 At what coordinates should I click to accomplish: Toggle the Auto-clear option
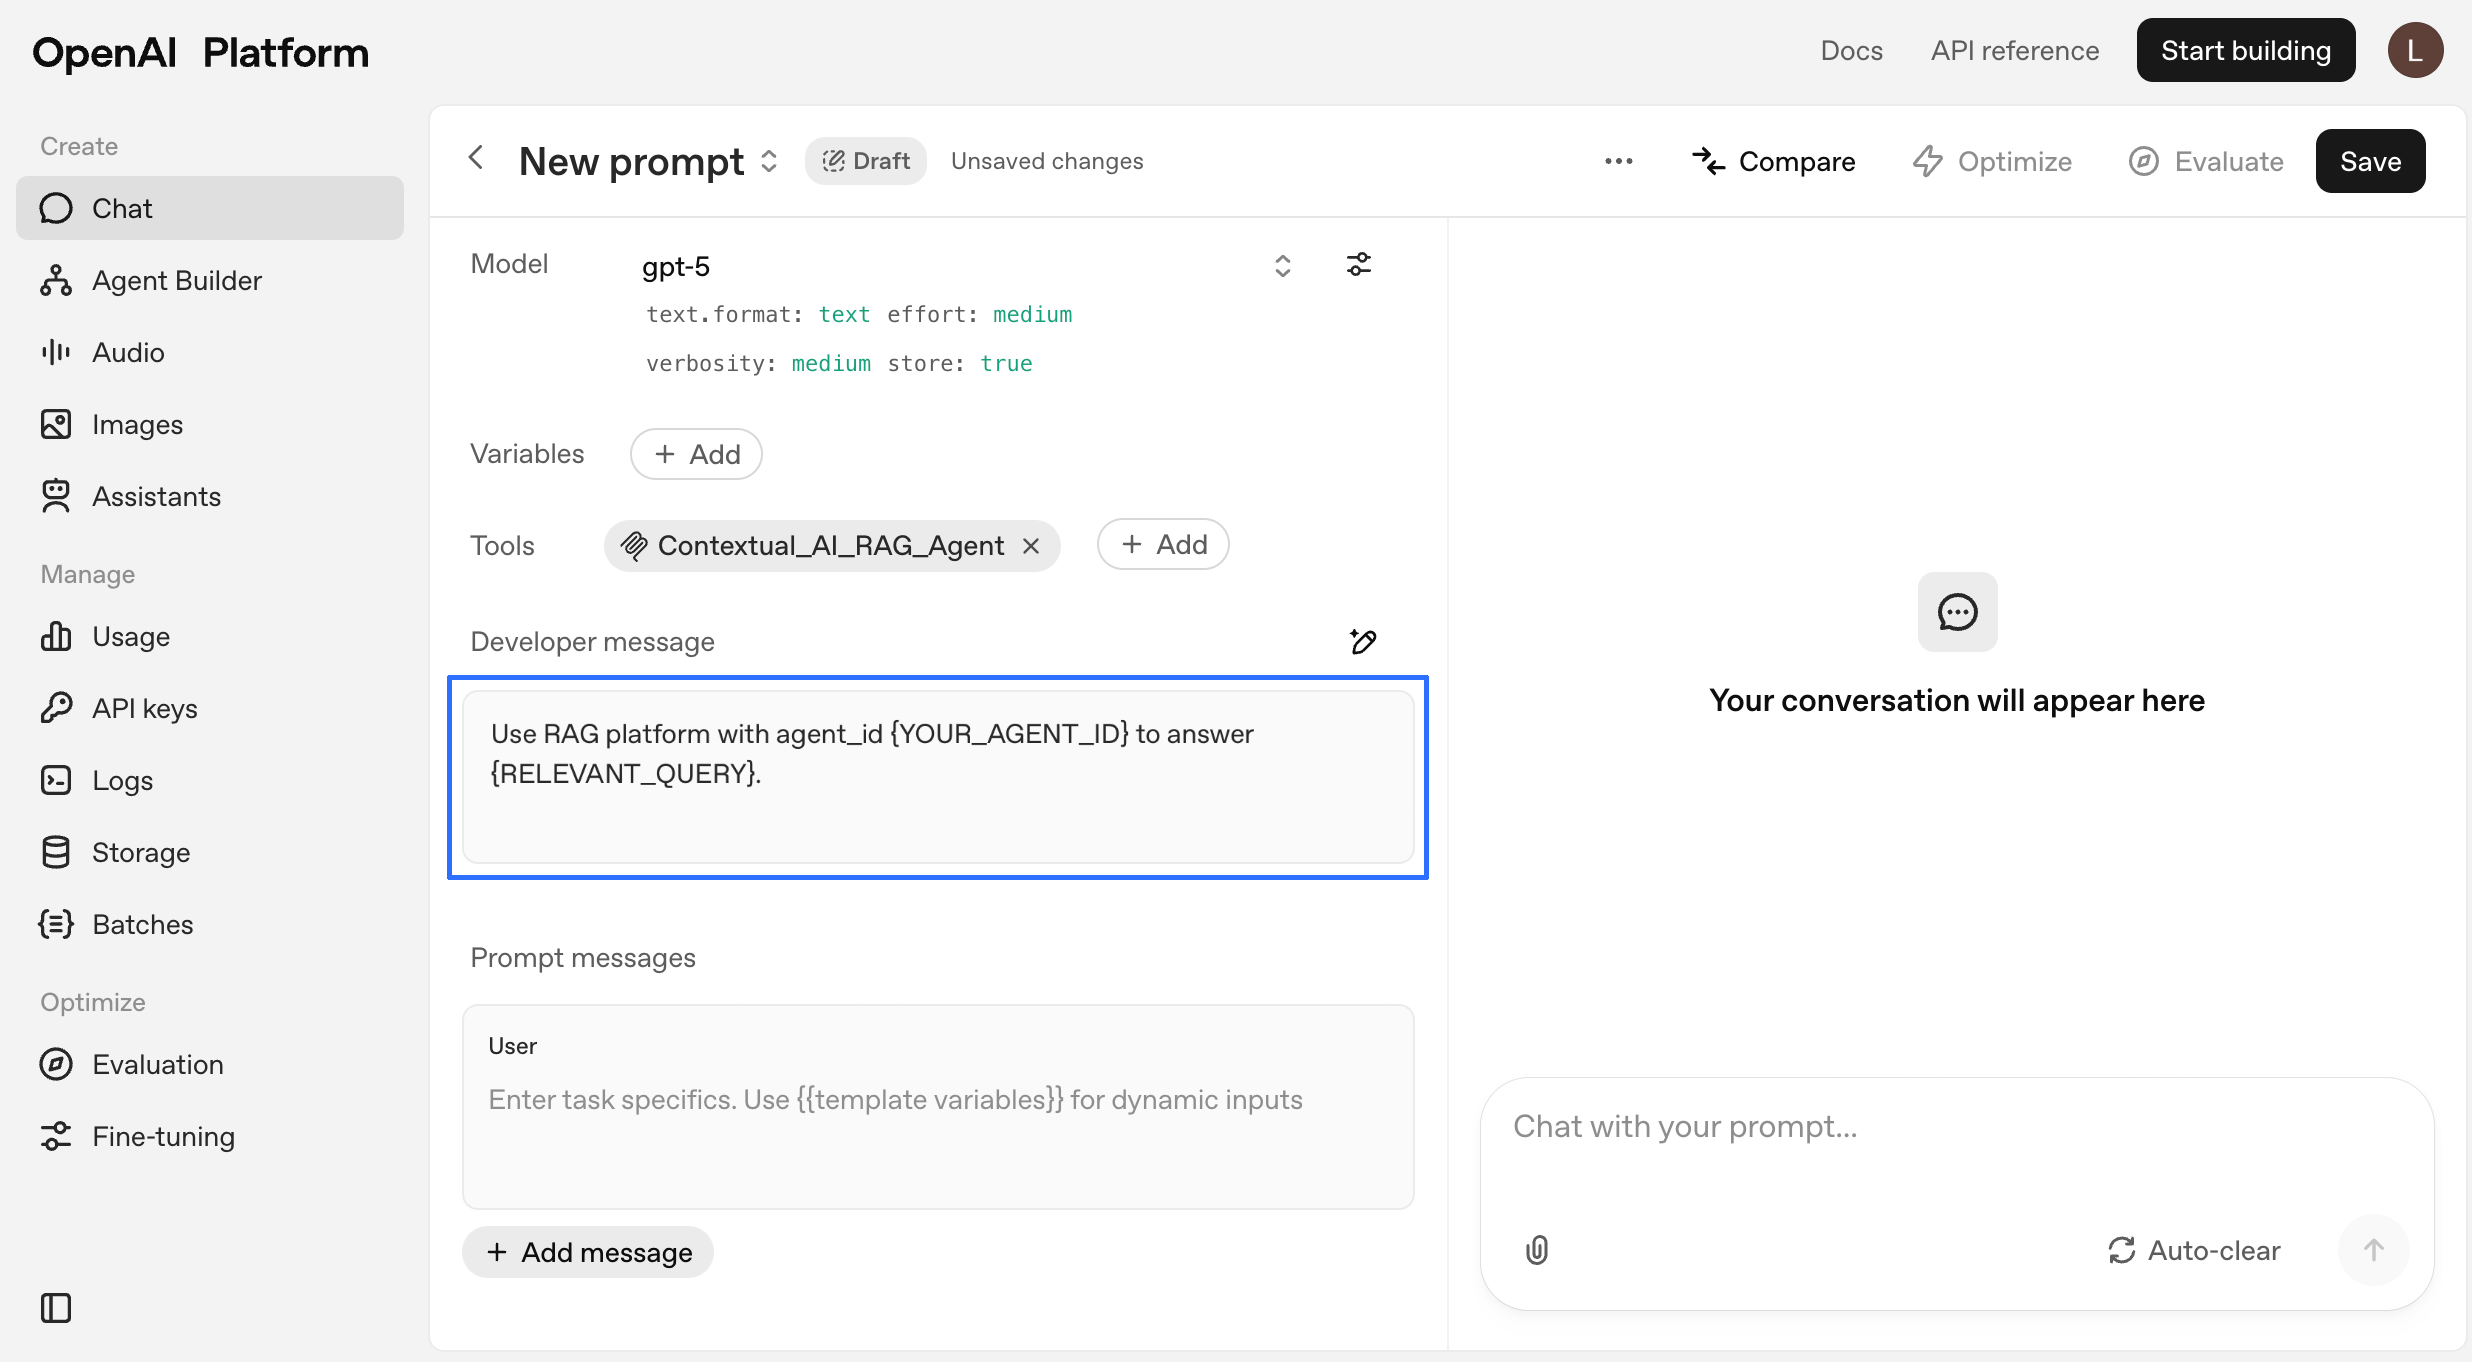2195,1250
